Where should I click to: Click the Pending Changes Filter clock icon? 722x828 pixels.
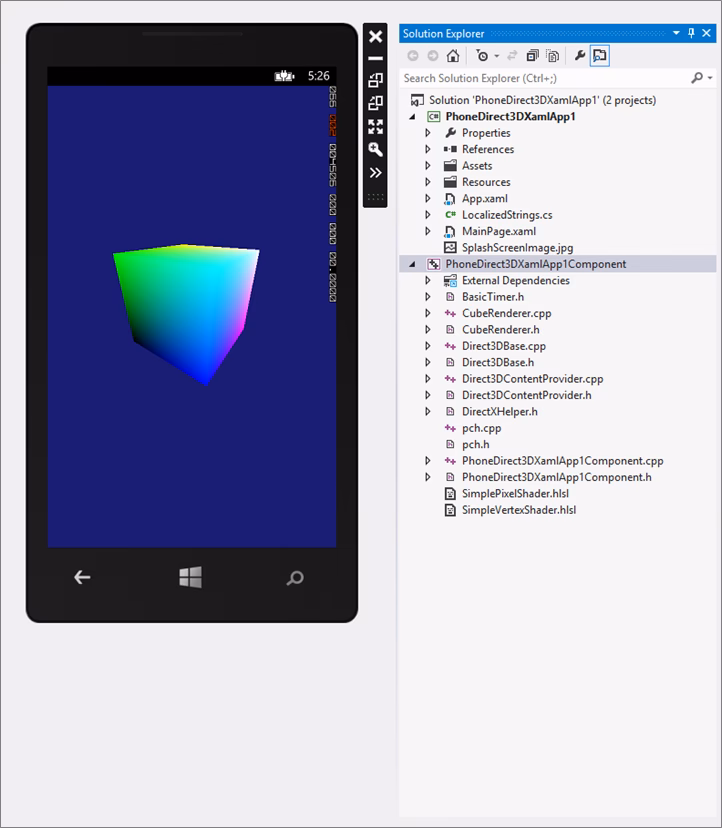tap(482, 55)
